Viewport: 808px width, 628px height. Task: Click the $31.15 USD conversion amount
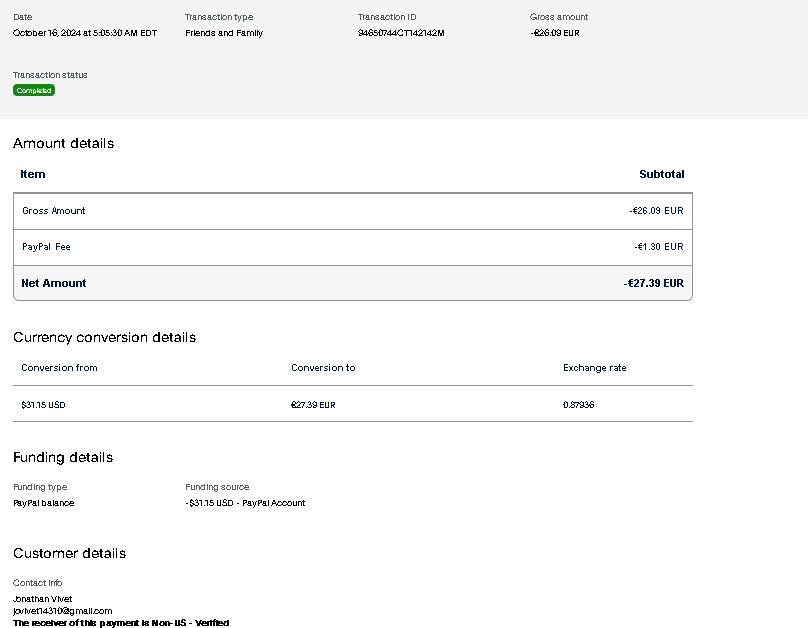tap(43, 405)
